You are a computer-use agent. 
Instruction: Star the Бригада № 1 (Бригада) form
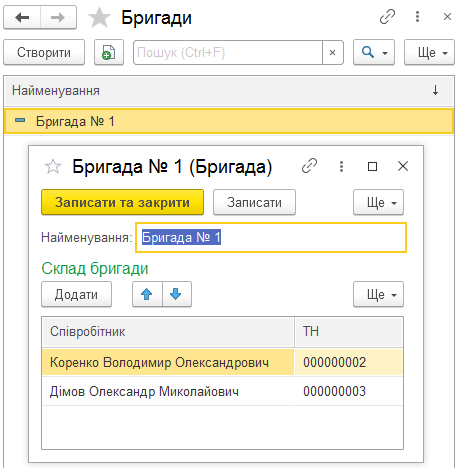tap(53, 166)
